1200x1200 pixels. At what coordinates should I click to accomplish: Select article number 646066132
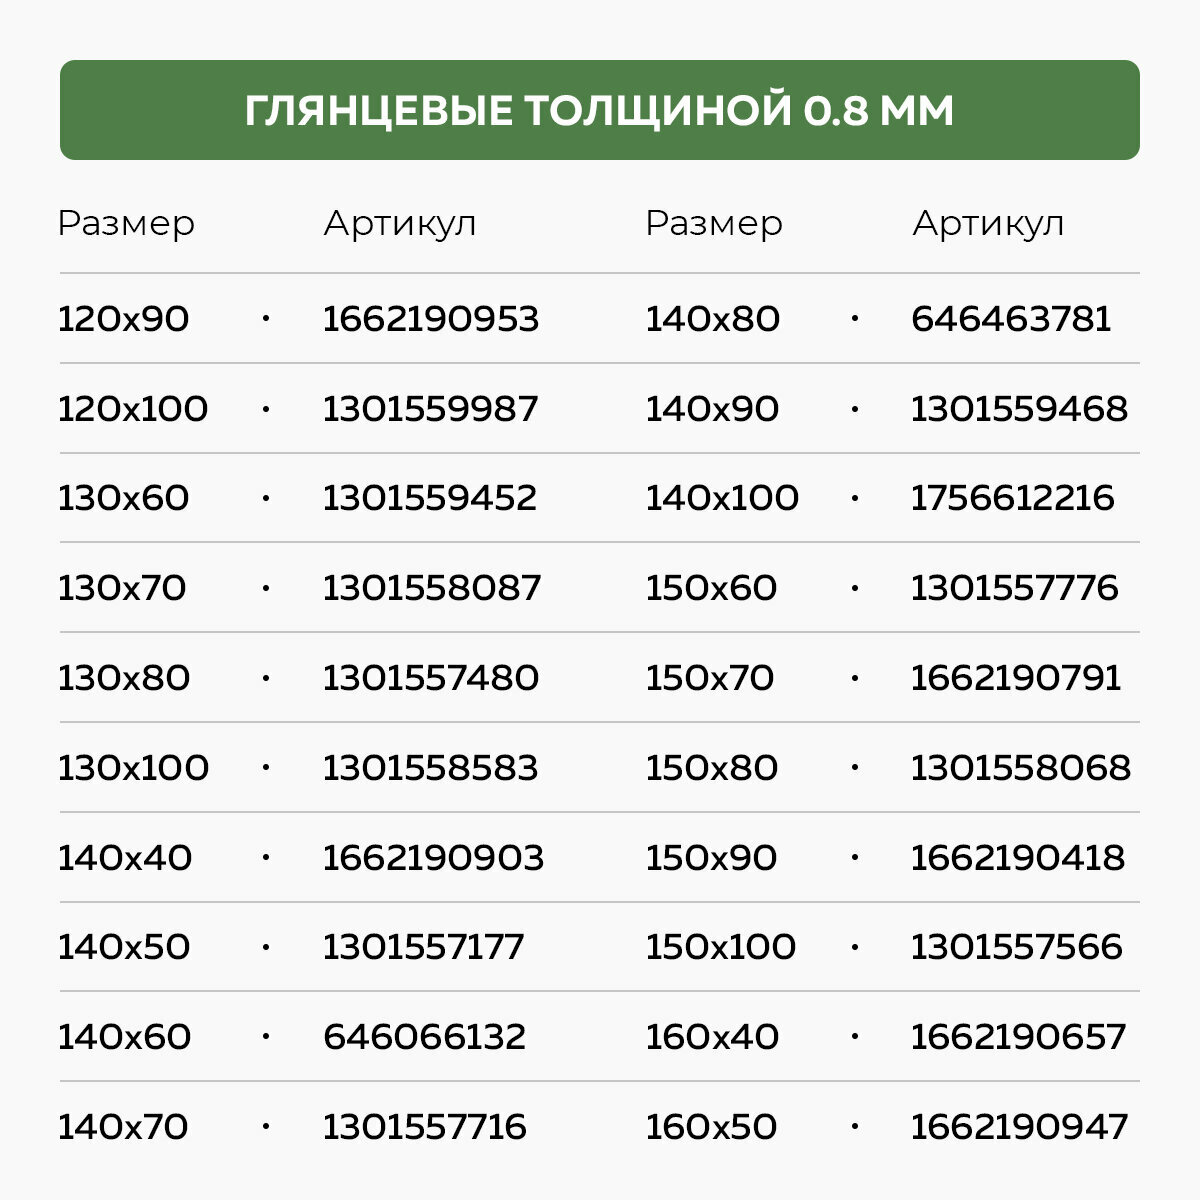424,1037
